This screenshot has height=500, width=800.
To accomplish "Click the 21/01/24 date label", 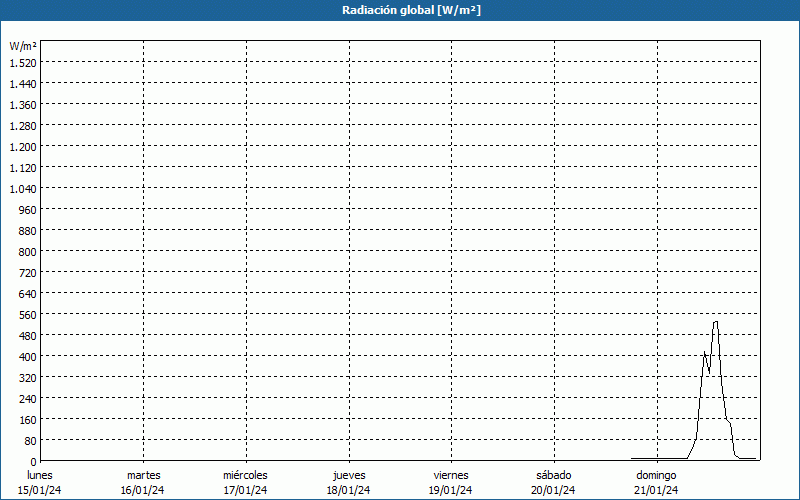I will (656, 490).
